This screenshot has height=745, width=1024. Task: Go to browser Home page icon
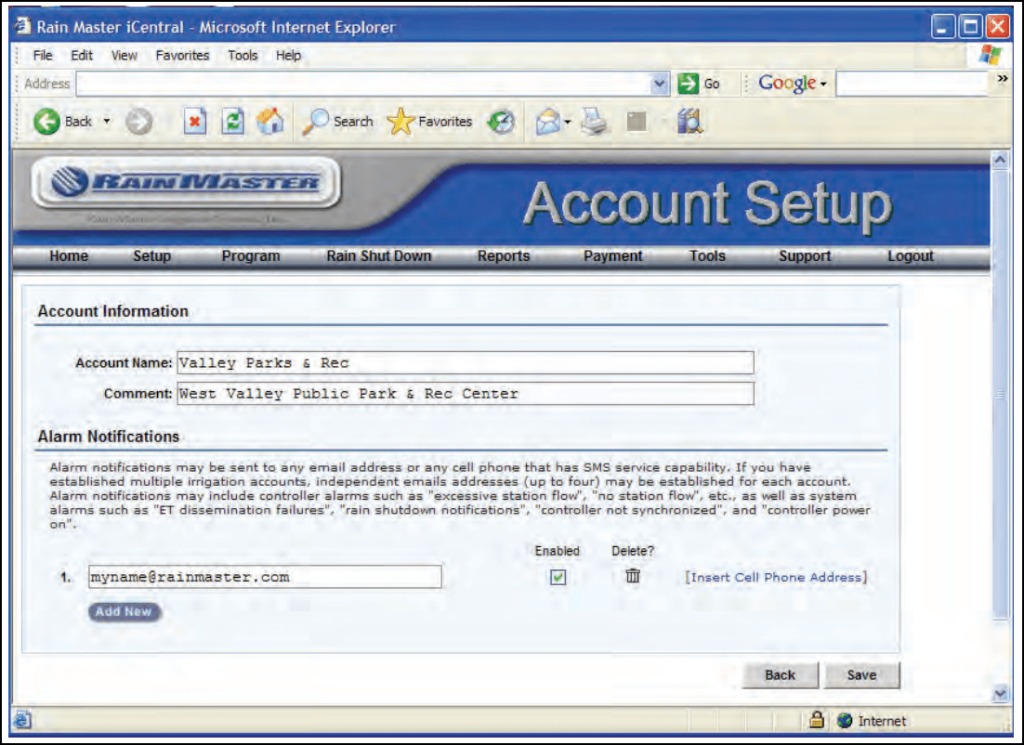[x=269, y=121]
